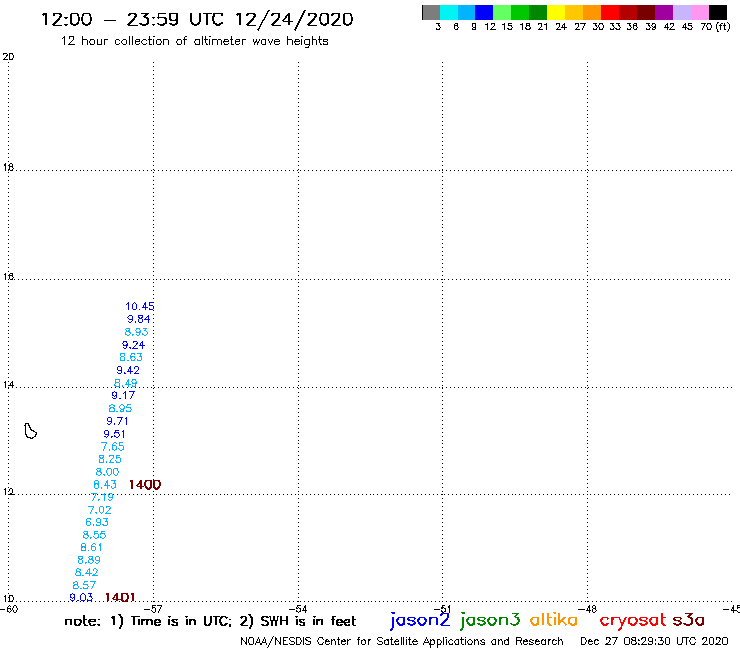
Task: Select the 9.84 wave height value
Action: (138, 319)
